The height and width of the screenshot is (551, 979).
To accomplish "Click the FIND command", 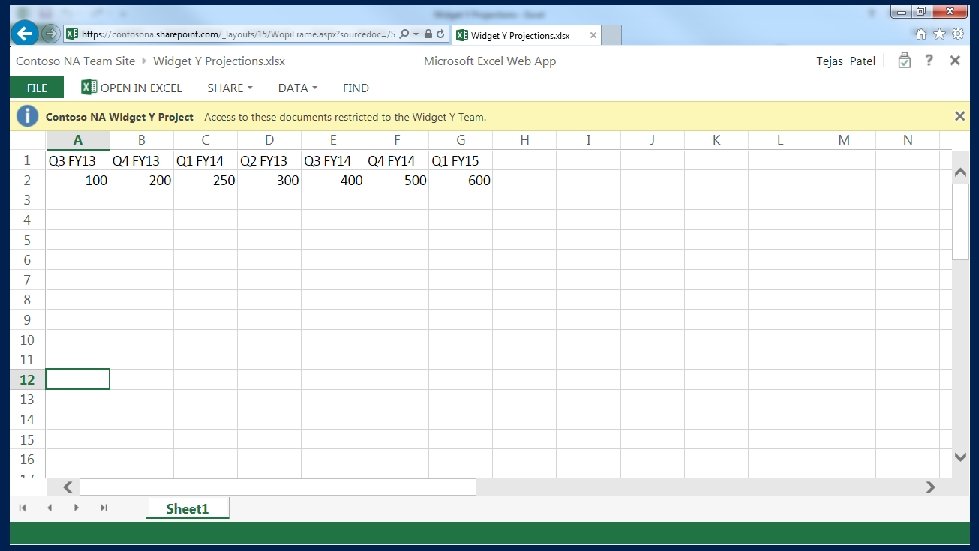I will click(355, 88).
